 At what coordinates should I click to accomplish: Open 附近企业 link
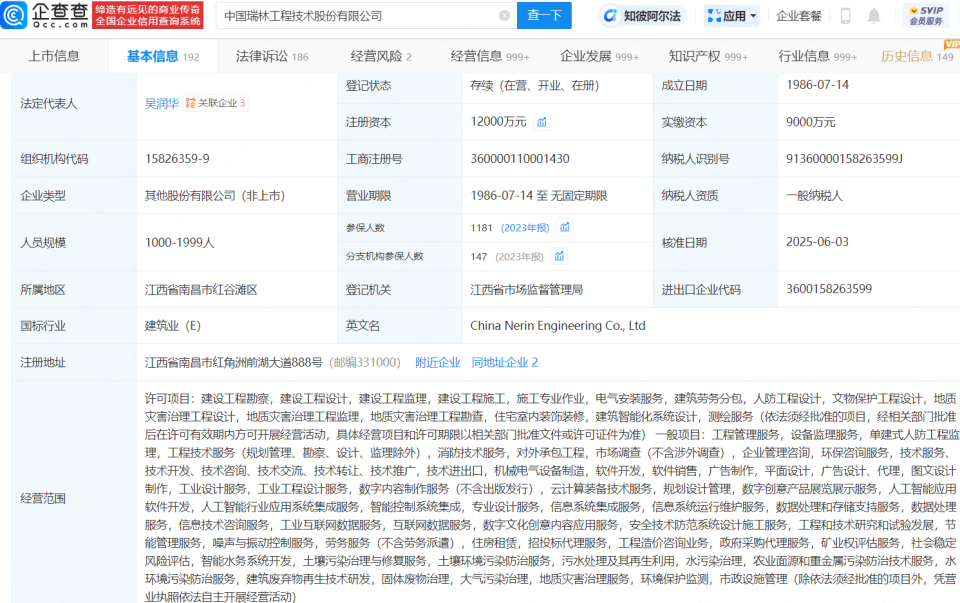(x=437, y=362)
